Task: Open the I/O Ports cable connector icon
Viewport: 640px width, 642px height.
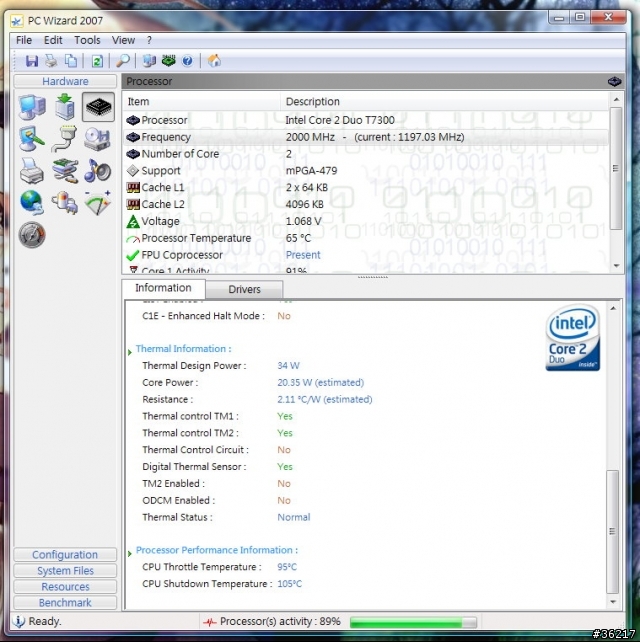Action: coord(65,138)
